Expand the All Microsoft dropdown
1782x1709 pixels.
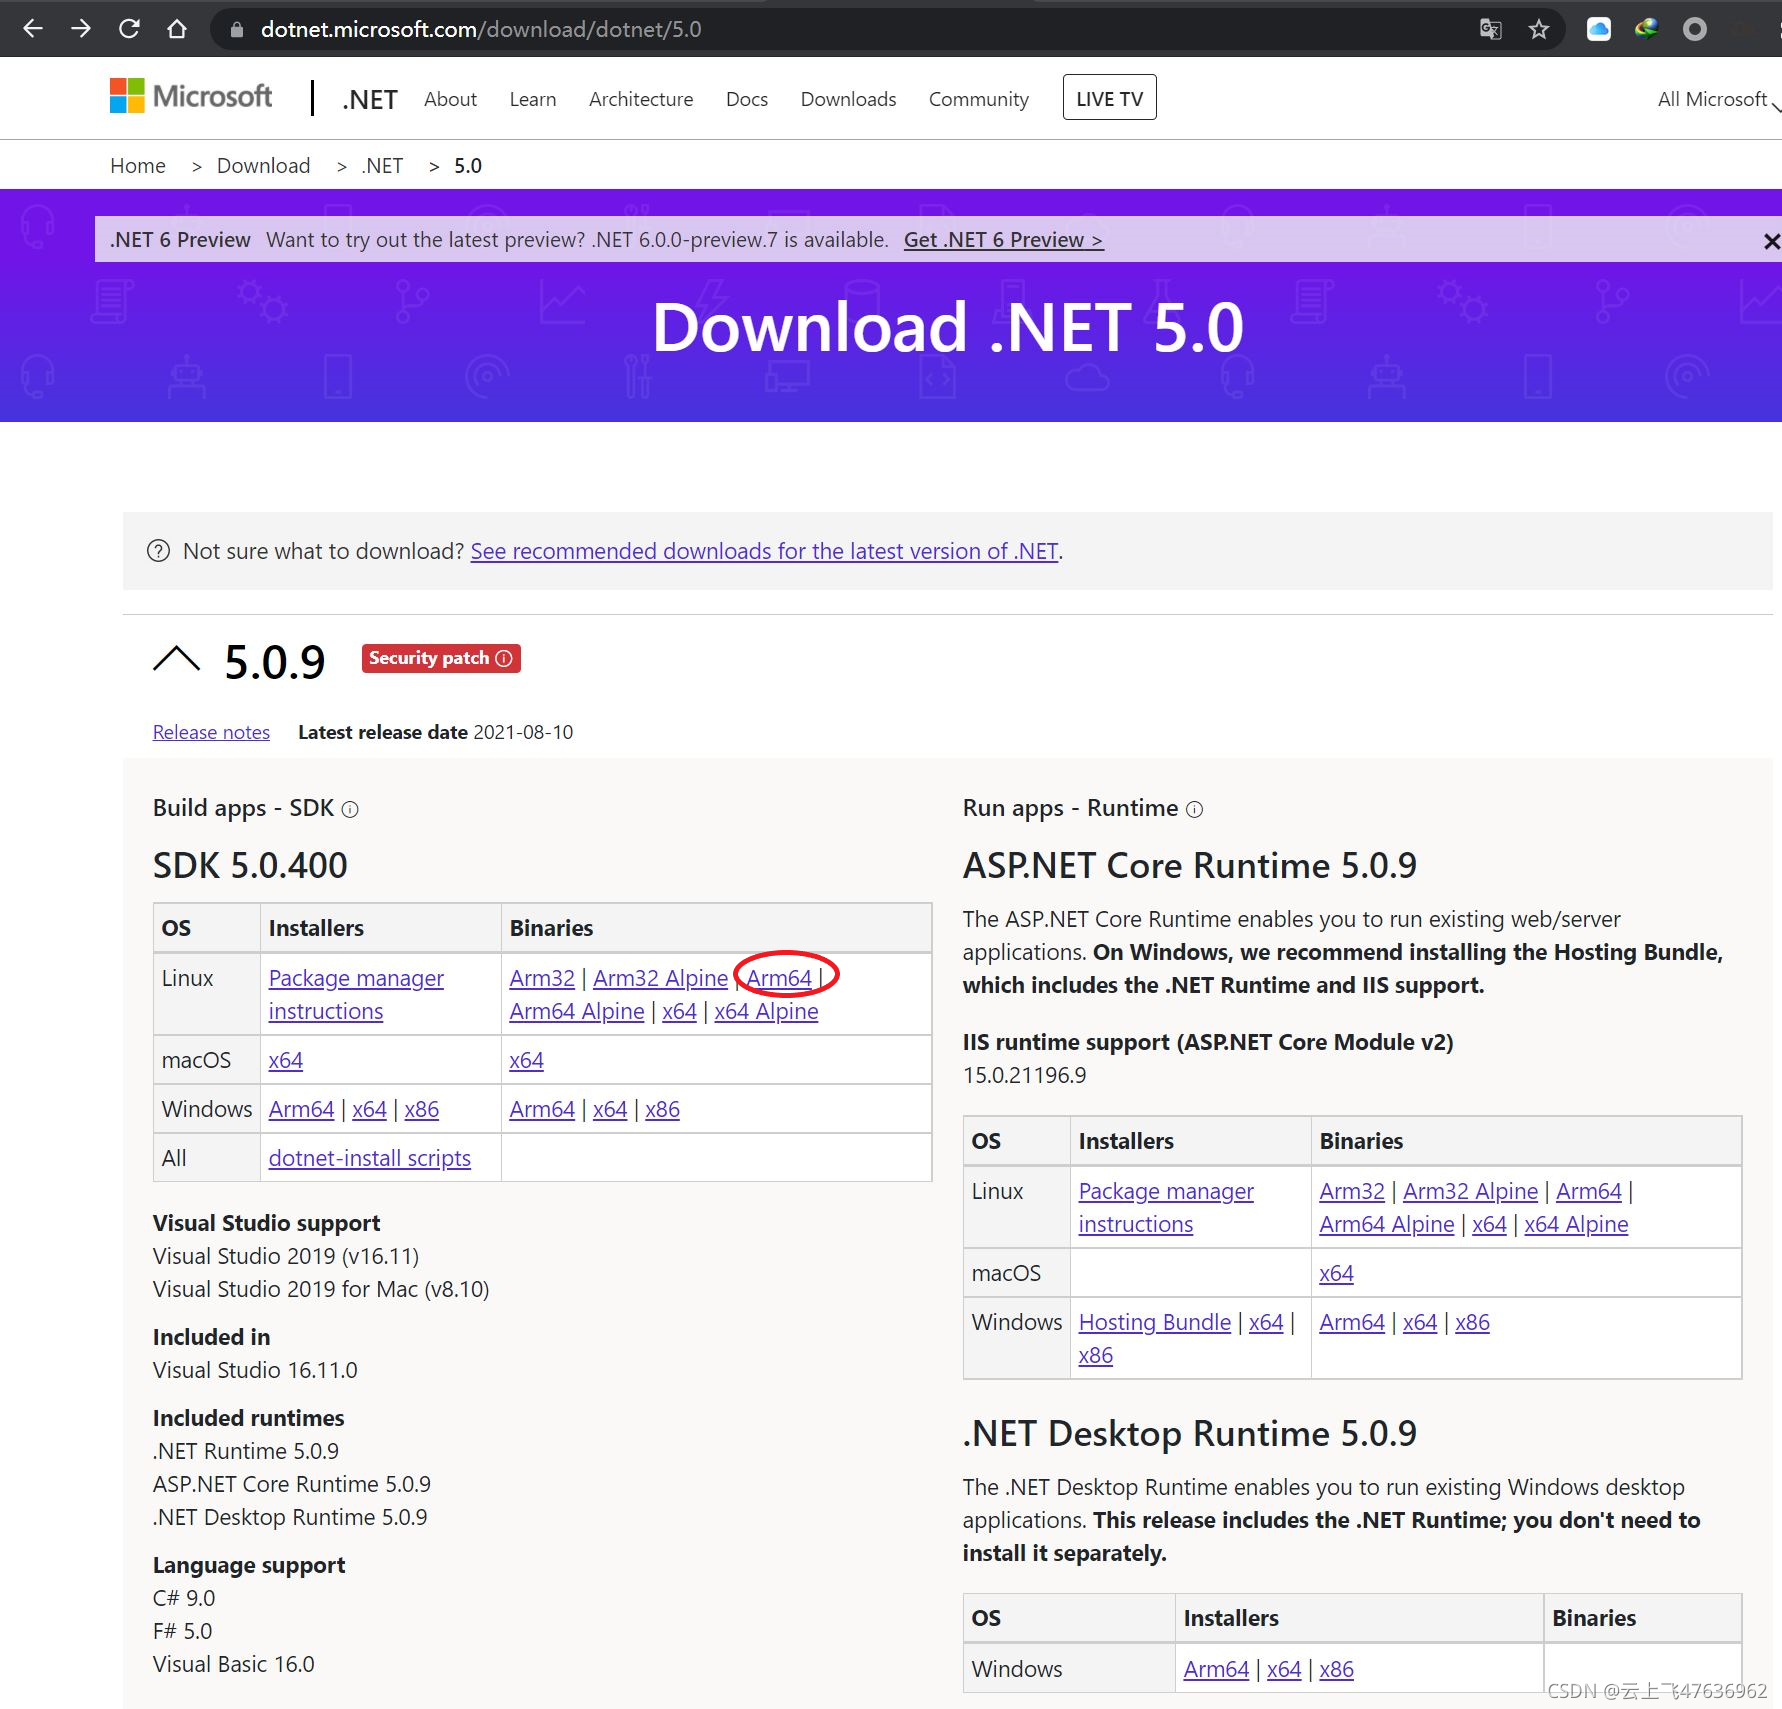click(1718, 99)
